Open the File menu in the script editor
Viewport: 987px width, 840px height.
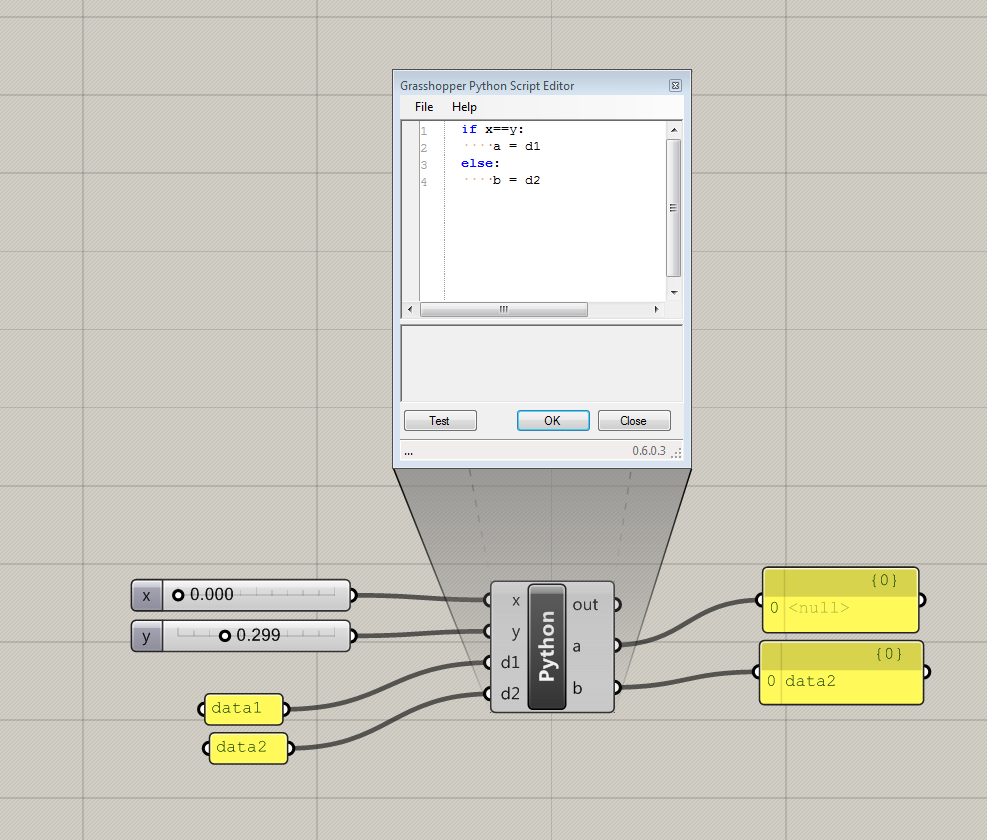(x=424, y=107)
